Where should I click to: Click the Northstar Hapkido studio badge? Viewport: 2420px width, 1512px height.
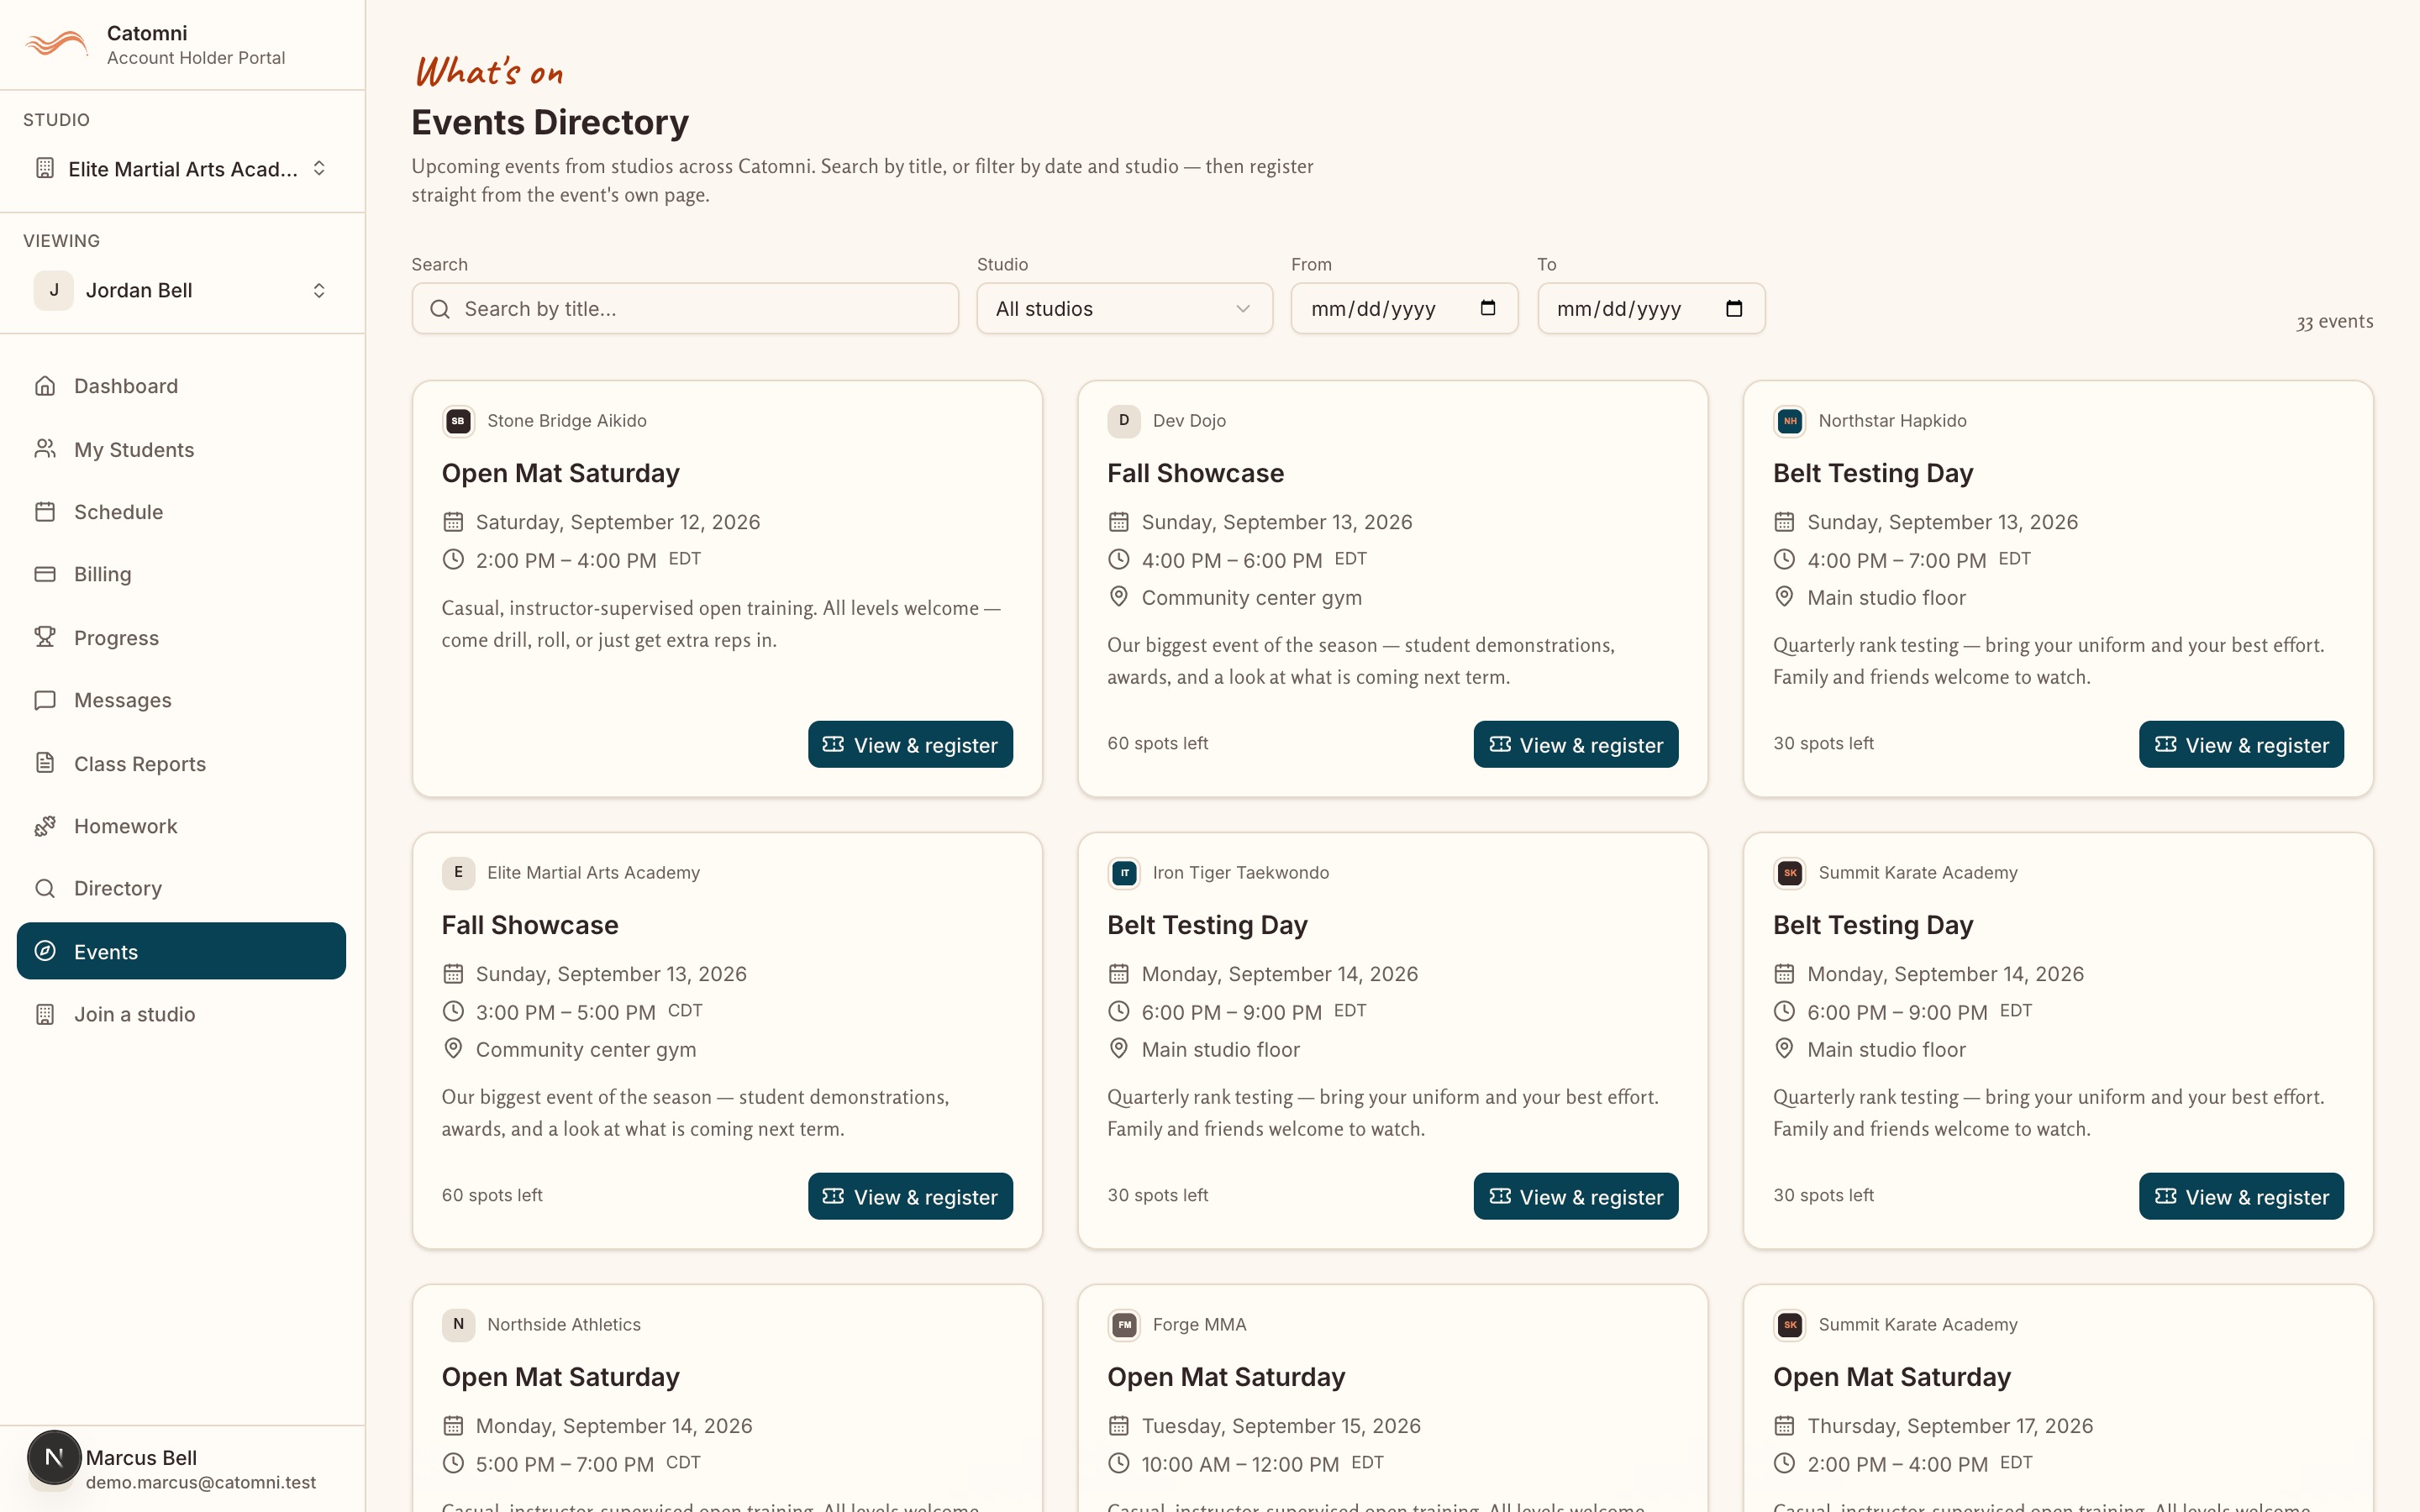coord(1790,421)
